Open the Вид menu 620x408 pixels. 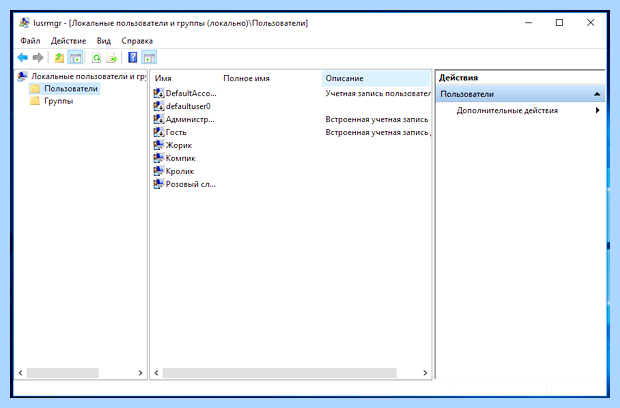pos(104,41)
